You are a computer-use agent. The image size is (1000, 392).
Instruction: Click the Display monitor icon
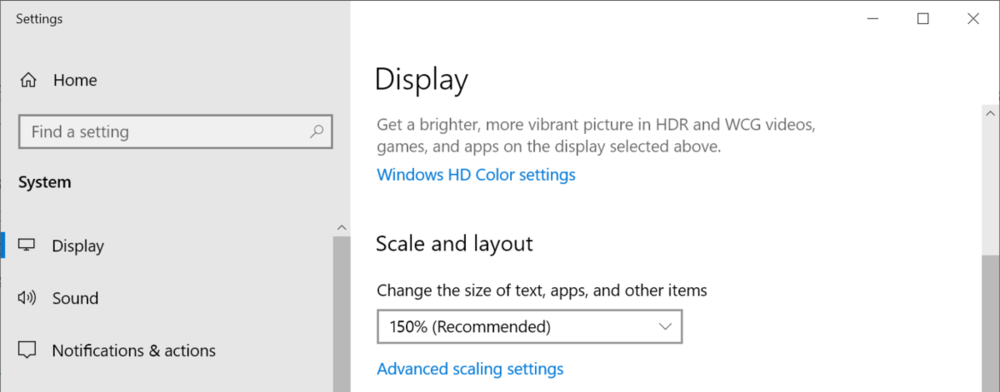27,245
